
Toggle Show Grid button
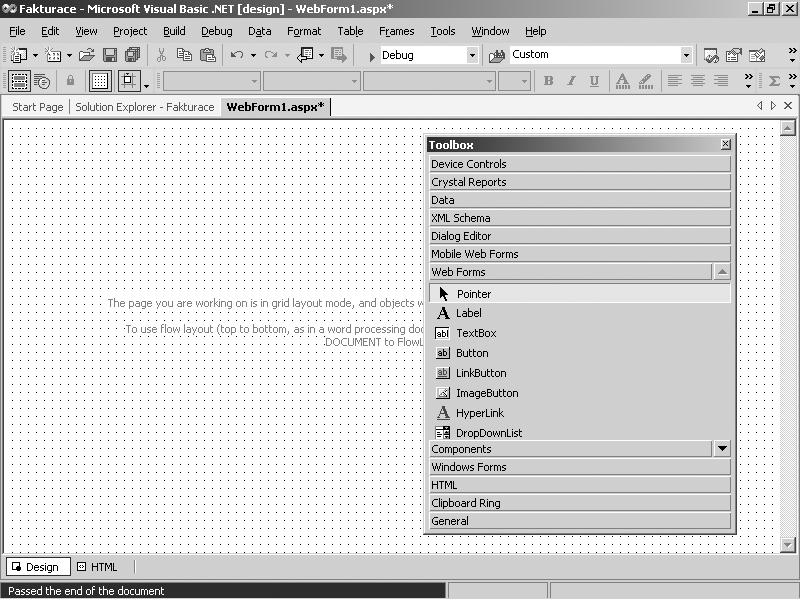100,81
